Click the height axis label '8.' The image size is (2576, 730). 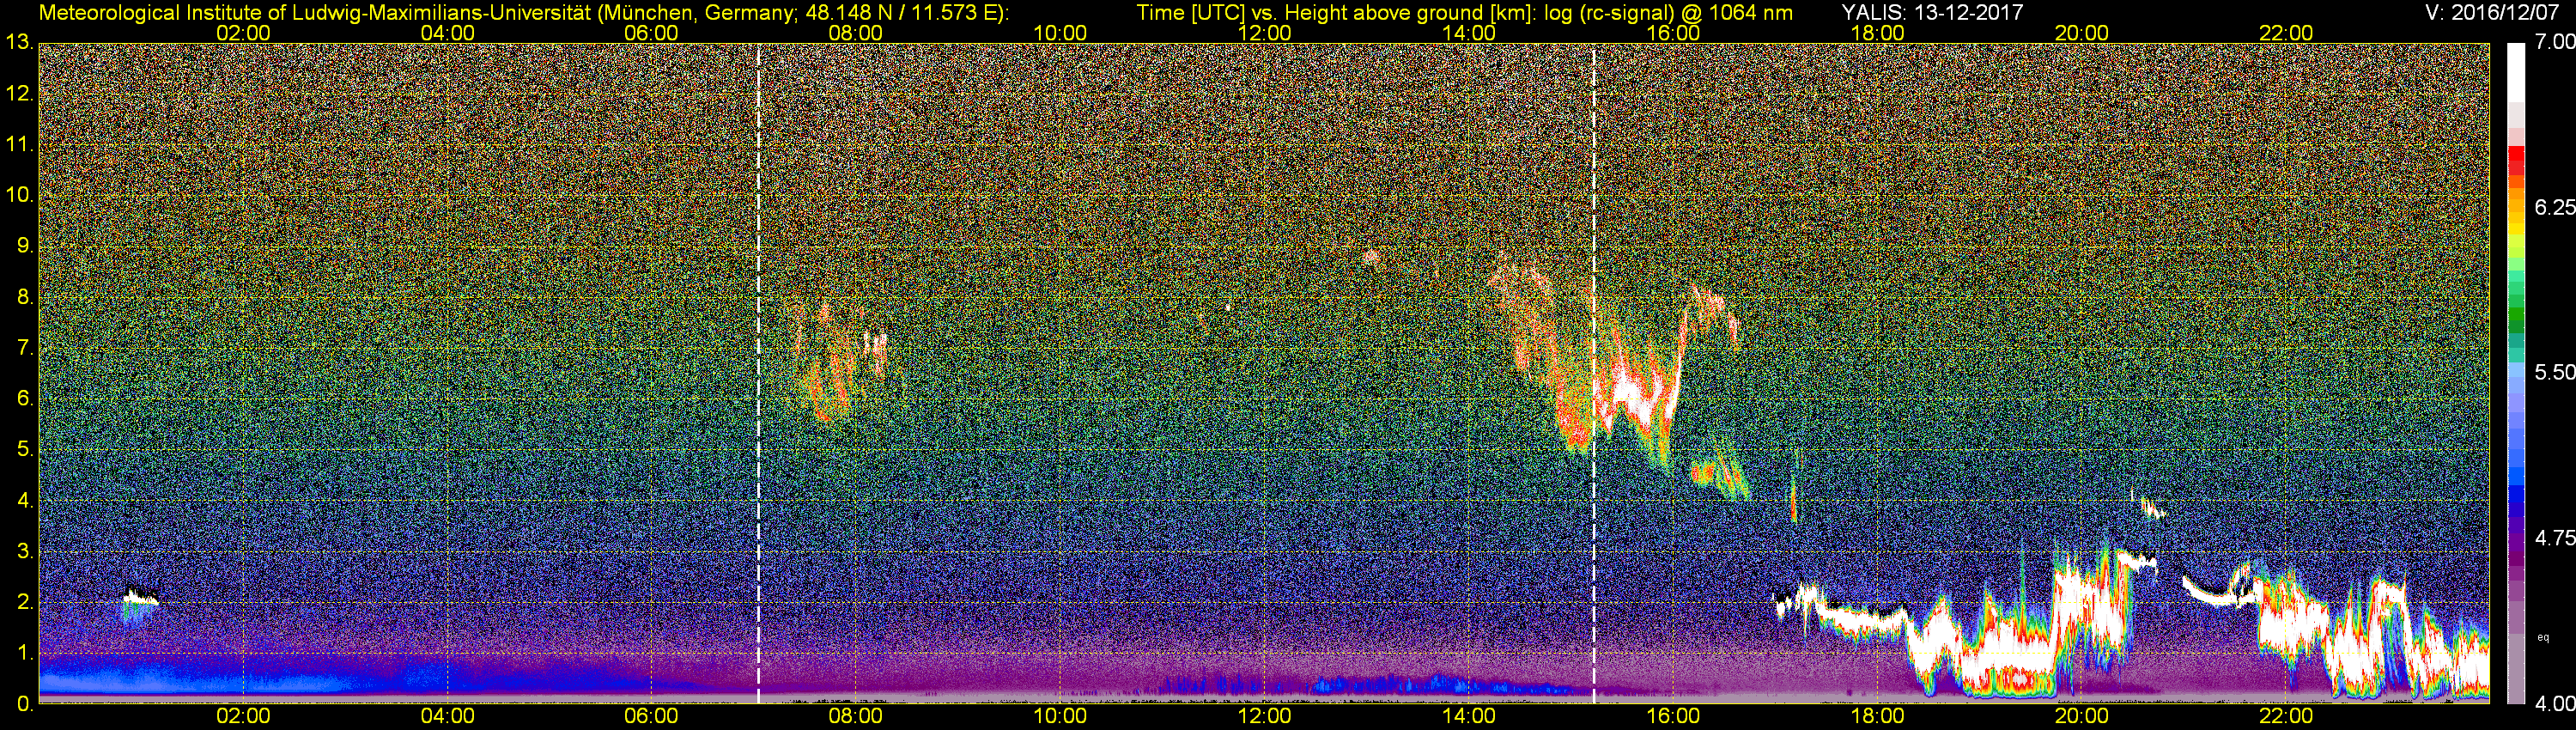point(25,297)
